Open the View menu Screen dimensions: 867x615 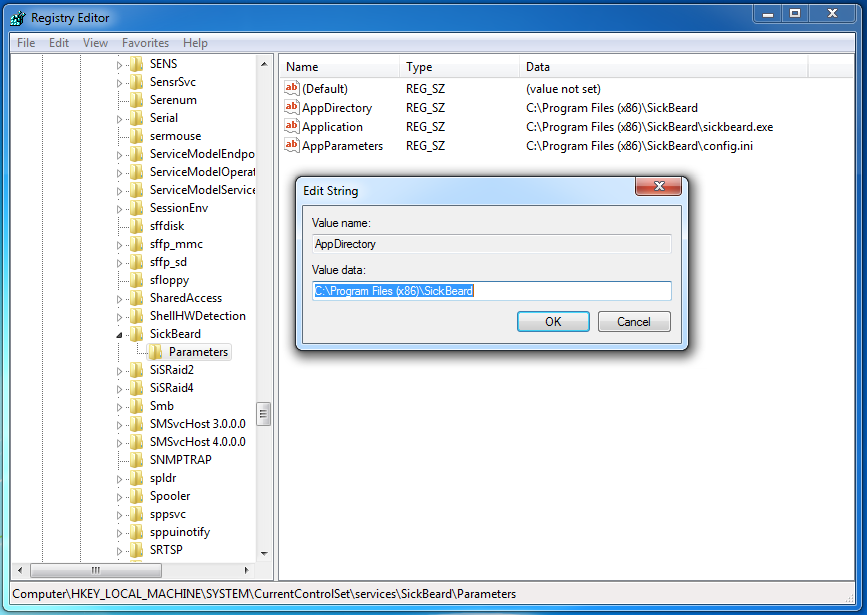pyautogui.click(x=95, y=43)
